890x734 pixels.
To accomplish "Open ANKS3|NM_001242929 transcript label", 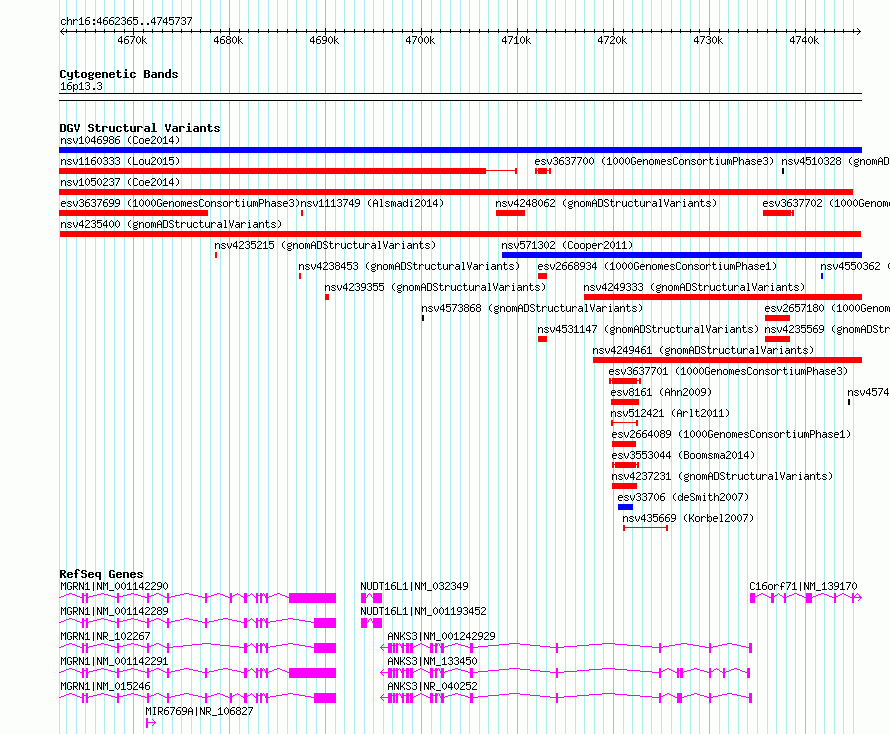I will pos(441,636).
